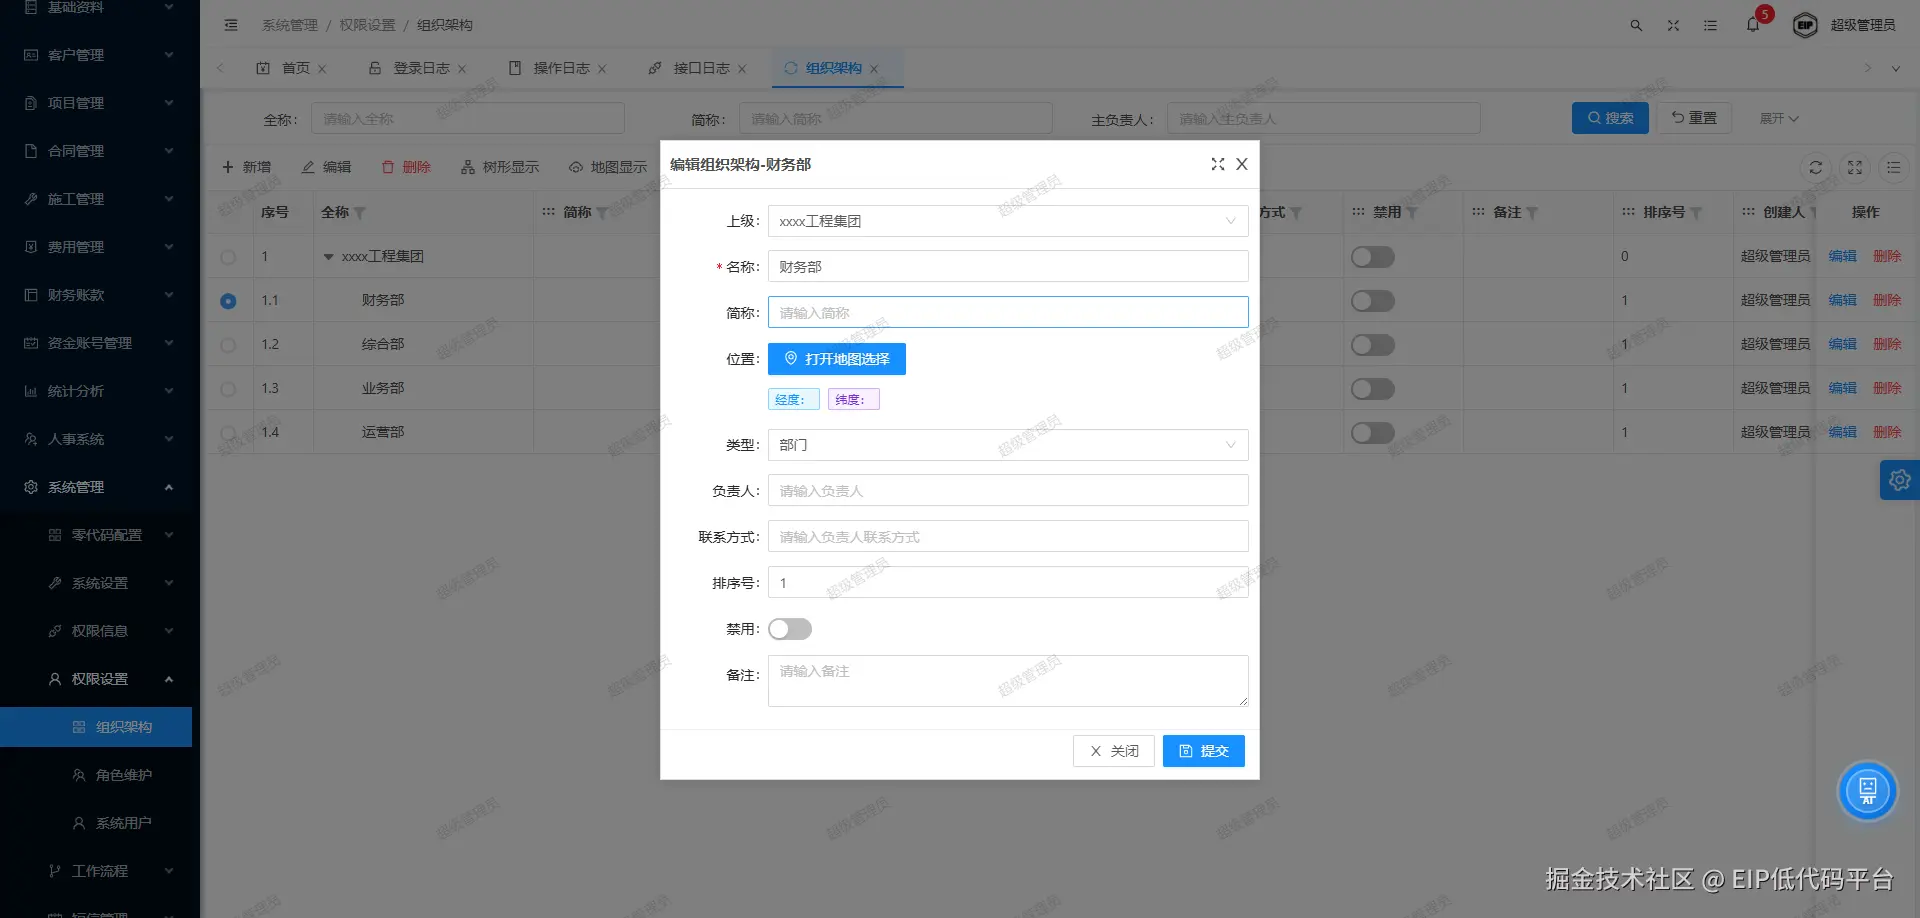Collapse 系统管理 sidebar menu
Viewport: 1920px width, 918px height.
click(96, 487)
